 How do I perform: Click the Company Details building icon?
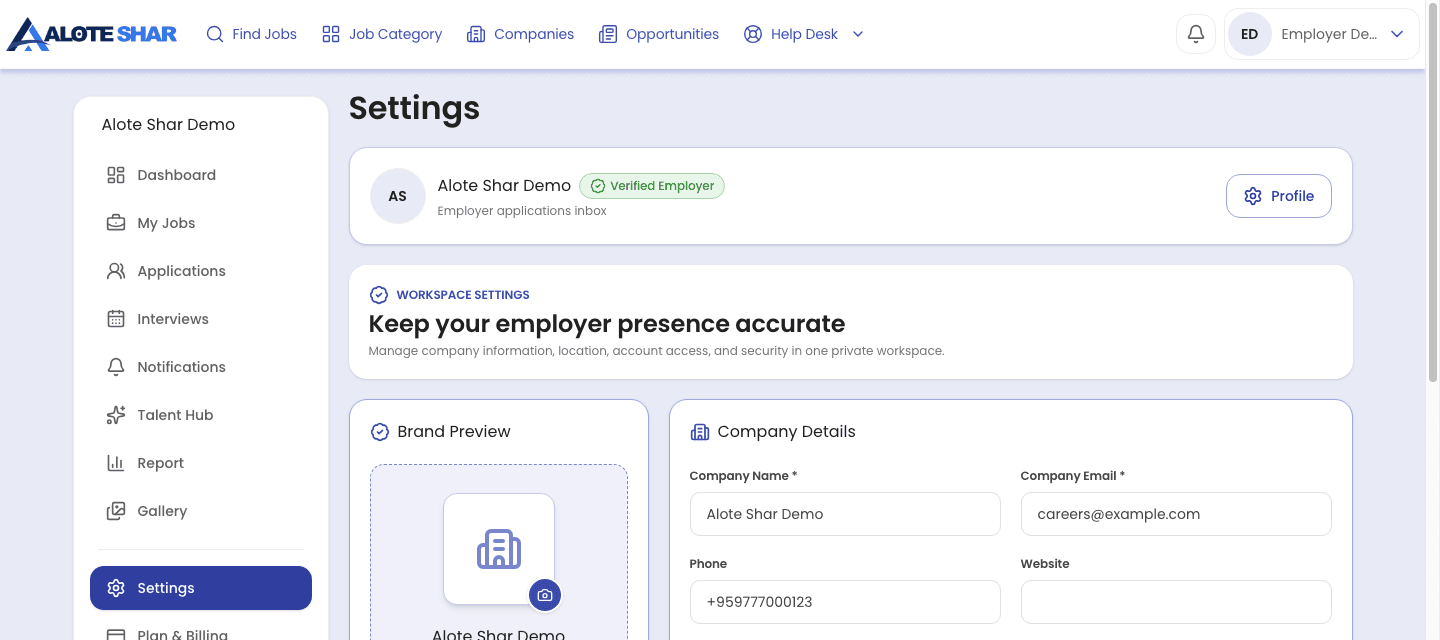[700, 432]
